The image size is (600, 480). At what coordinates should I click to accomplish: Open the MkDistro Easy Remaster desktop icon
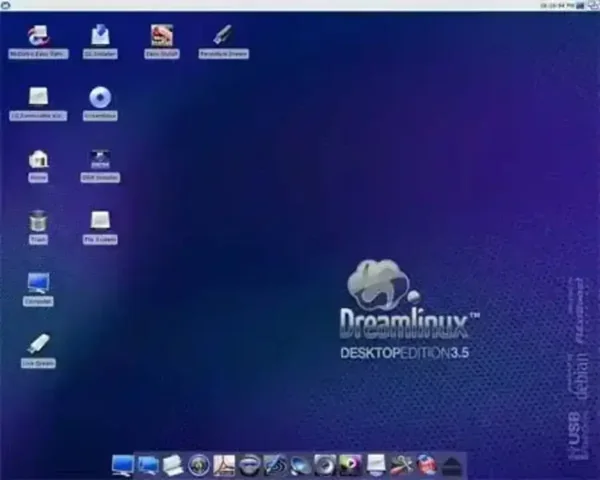(x=38, y=35)
